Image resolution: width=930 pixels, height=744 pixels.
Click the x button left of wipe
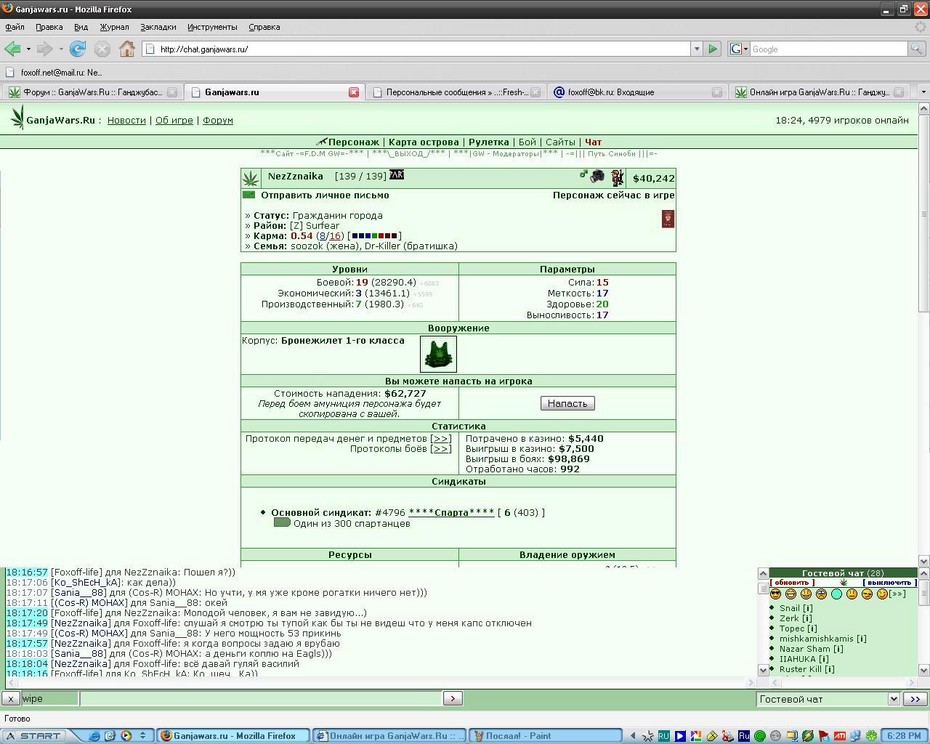(11, 699)
